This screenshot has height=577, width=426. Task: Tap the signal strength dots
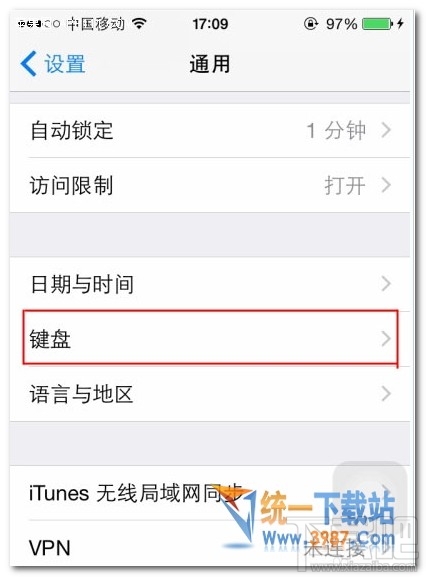(39, 24)
